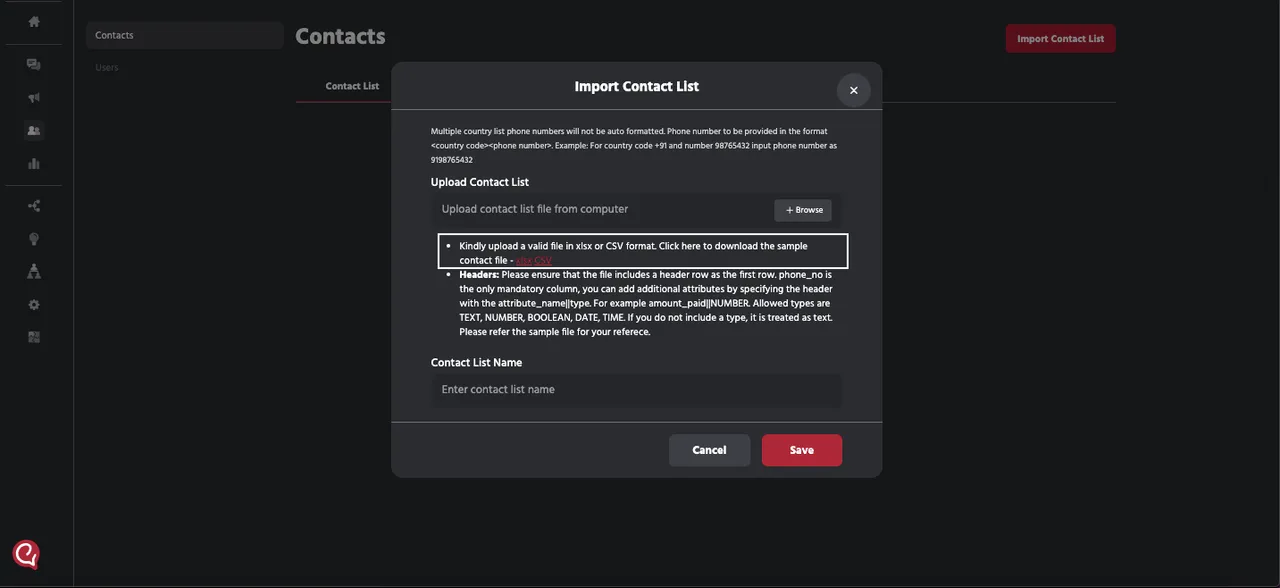Select Contacts in the left panel
Image resolution: width=1280 pixels, height=588 pixels.
click(114, 34)
